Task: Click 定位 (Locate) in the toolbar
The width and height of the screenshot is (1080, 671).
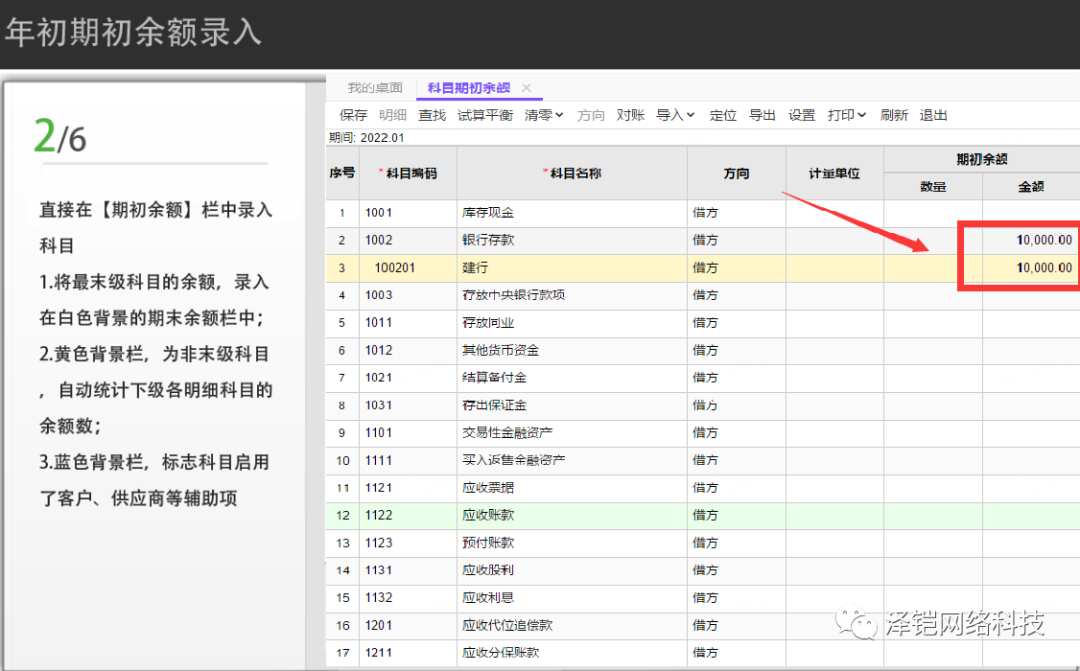Action: 723,116
